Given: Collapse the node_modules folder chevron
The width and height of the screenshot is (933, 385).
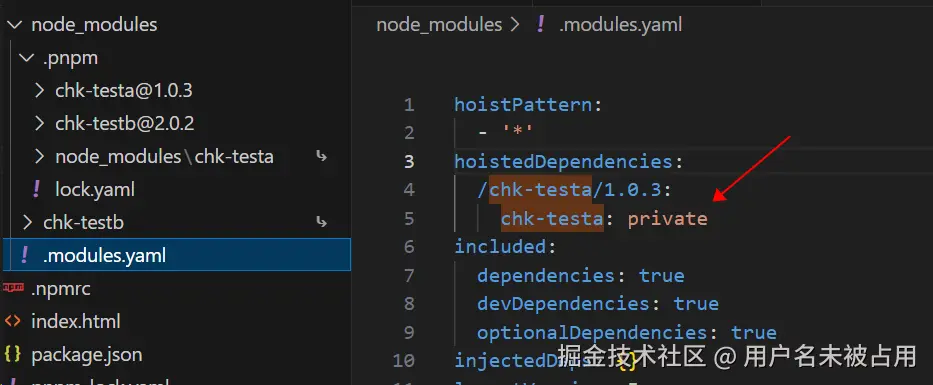Looking at the screenshot, I should point(15,25).
